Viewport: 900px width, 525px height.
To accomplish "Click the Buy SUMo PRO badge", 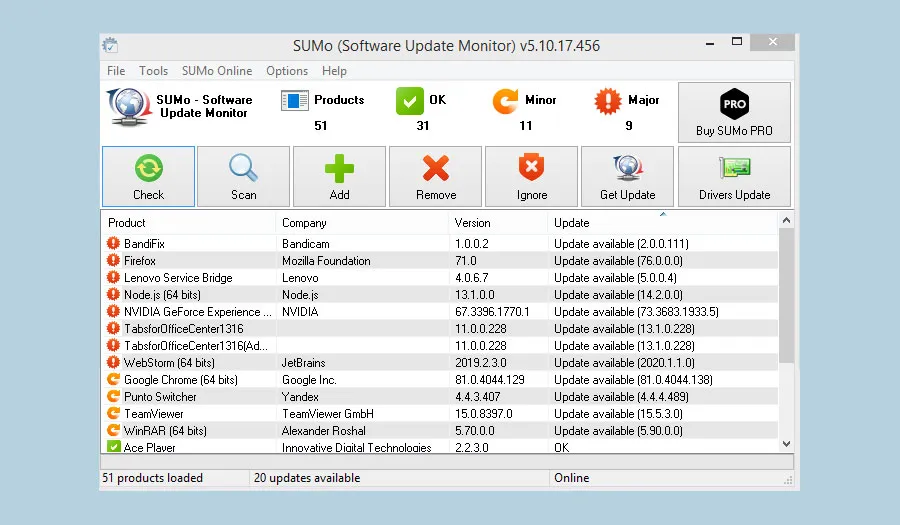I will pos(734,112).
